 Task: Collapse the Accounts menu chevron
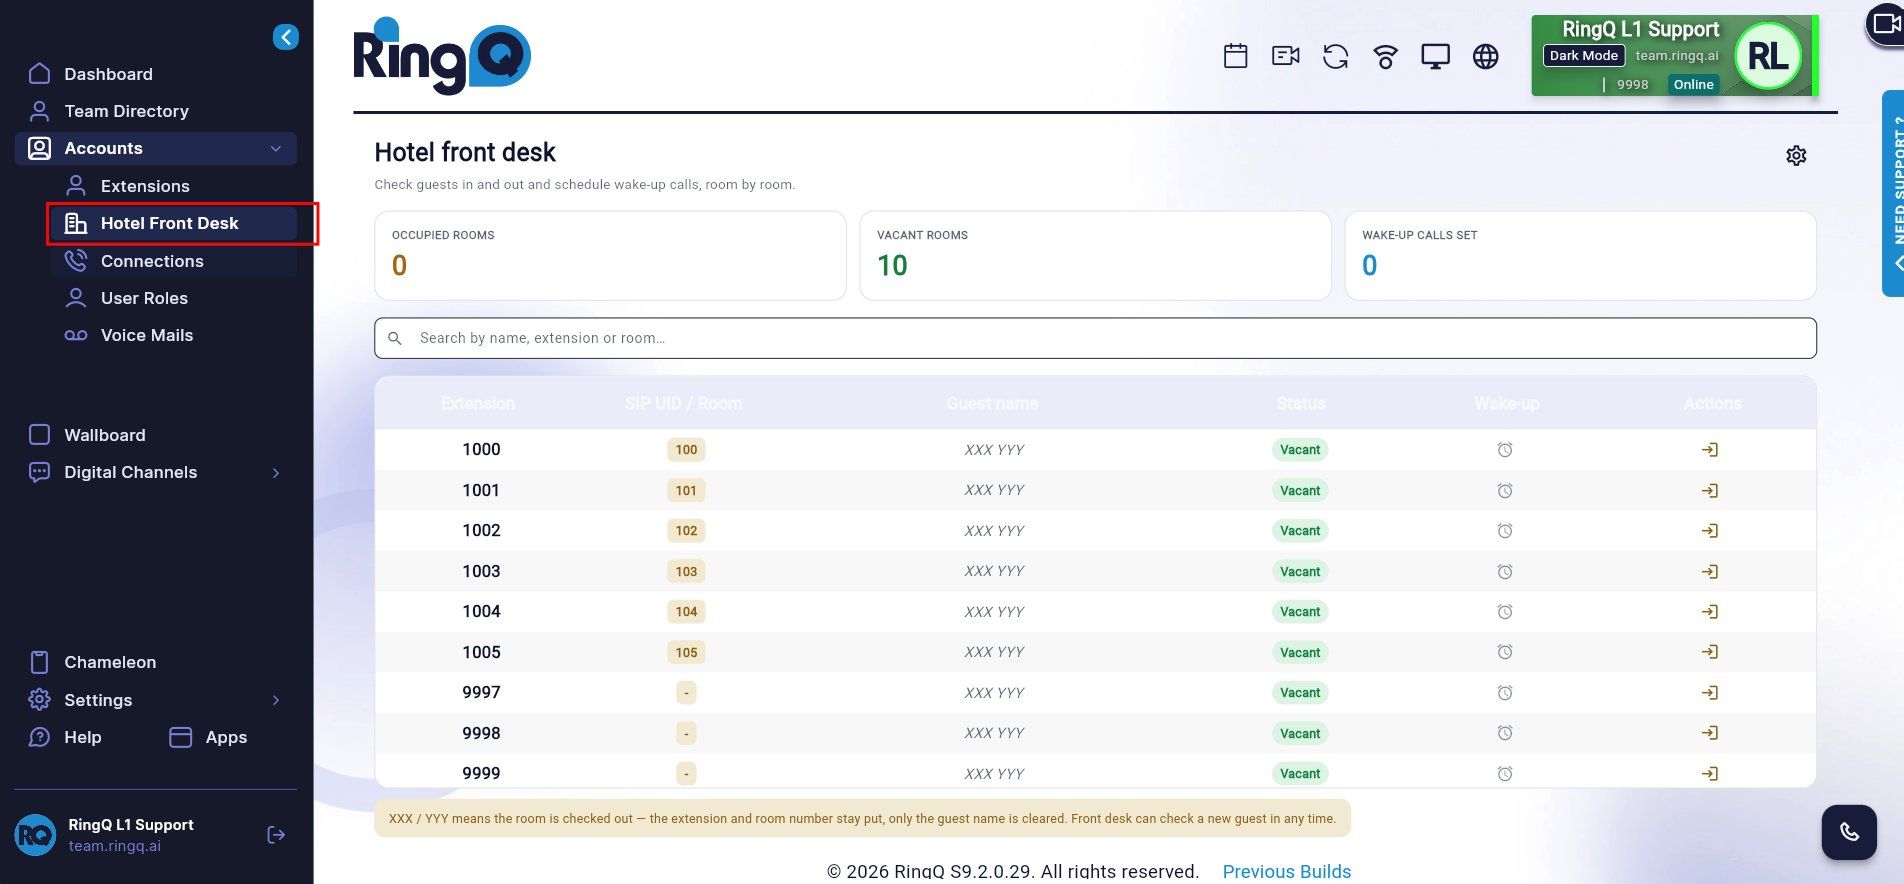(x=276, y=149)
